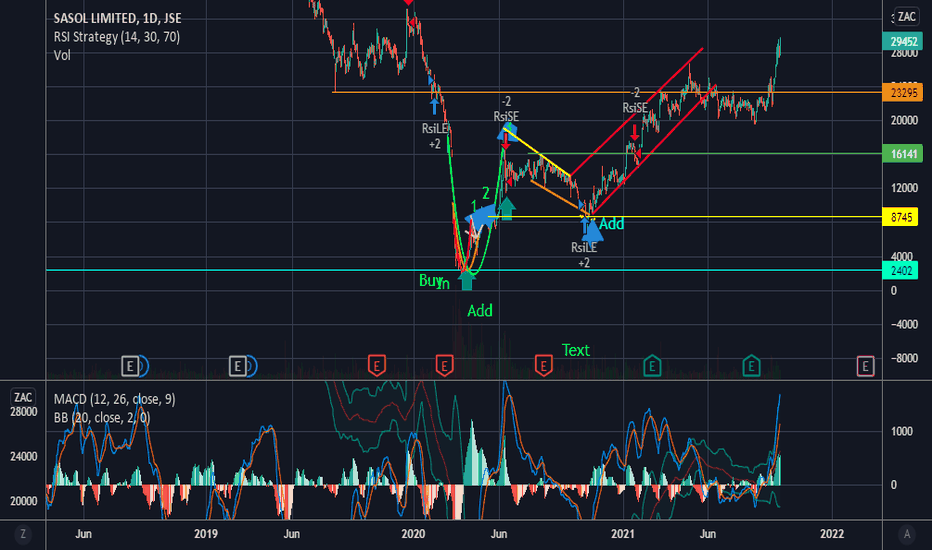Click the 2020 label on the time axis
Viewport: 932px width, 550px height.
click(x=413, y=534)
